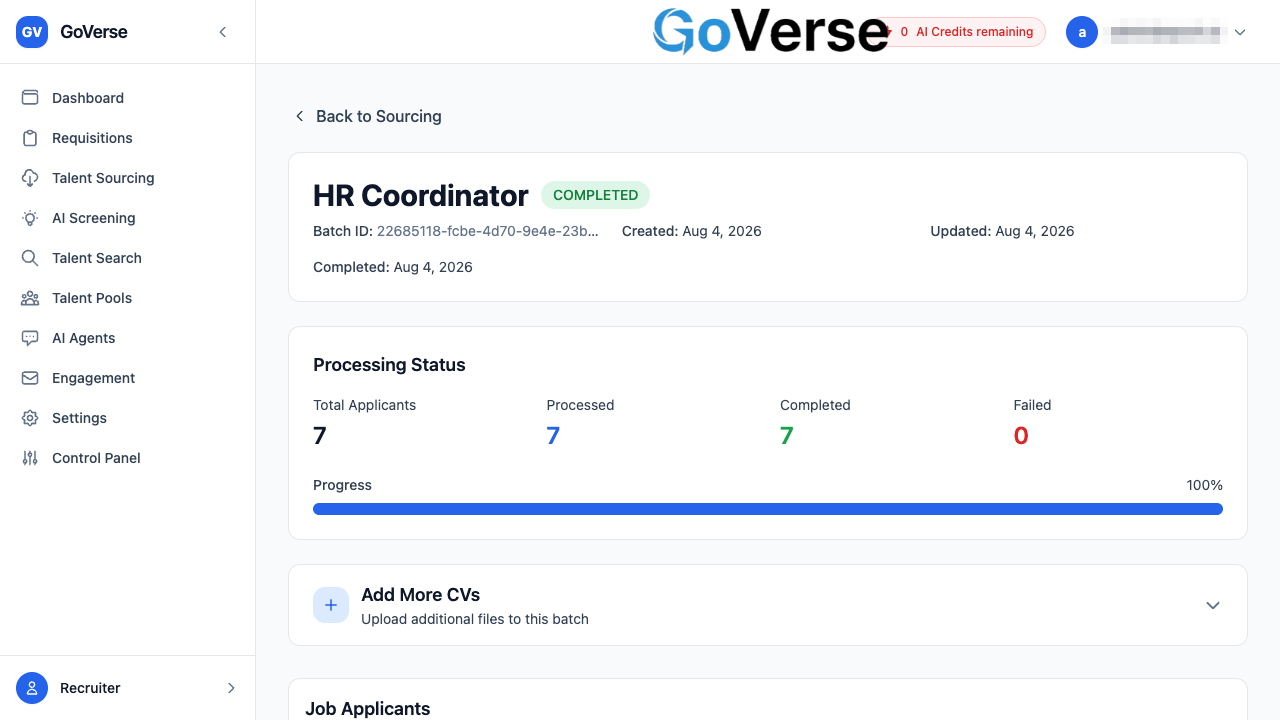Click the Recruiter avatar icon
This screenshot has height=720, width=1280.
point(32,688)
